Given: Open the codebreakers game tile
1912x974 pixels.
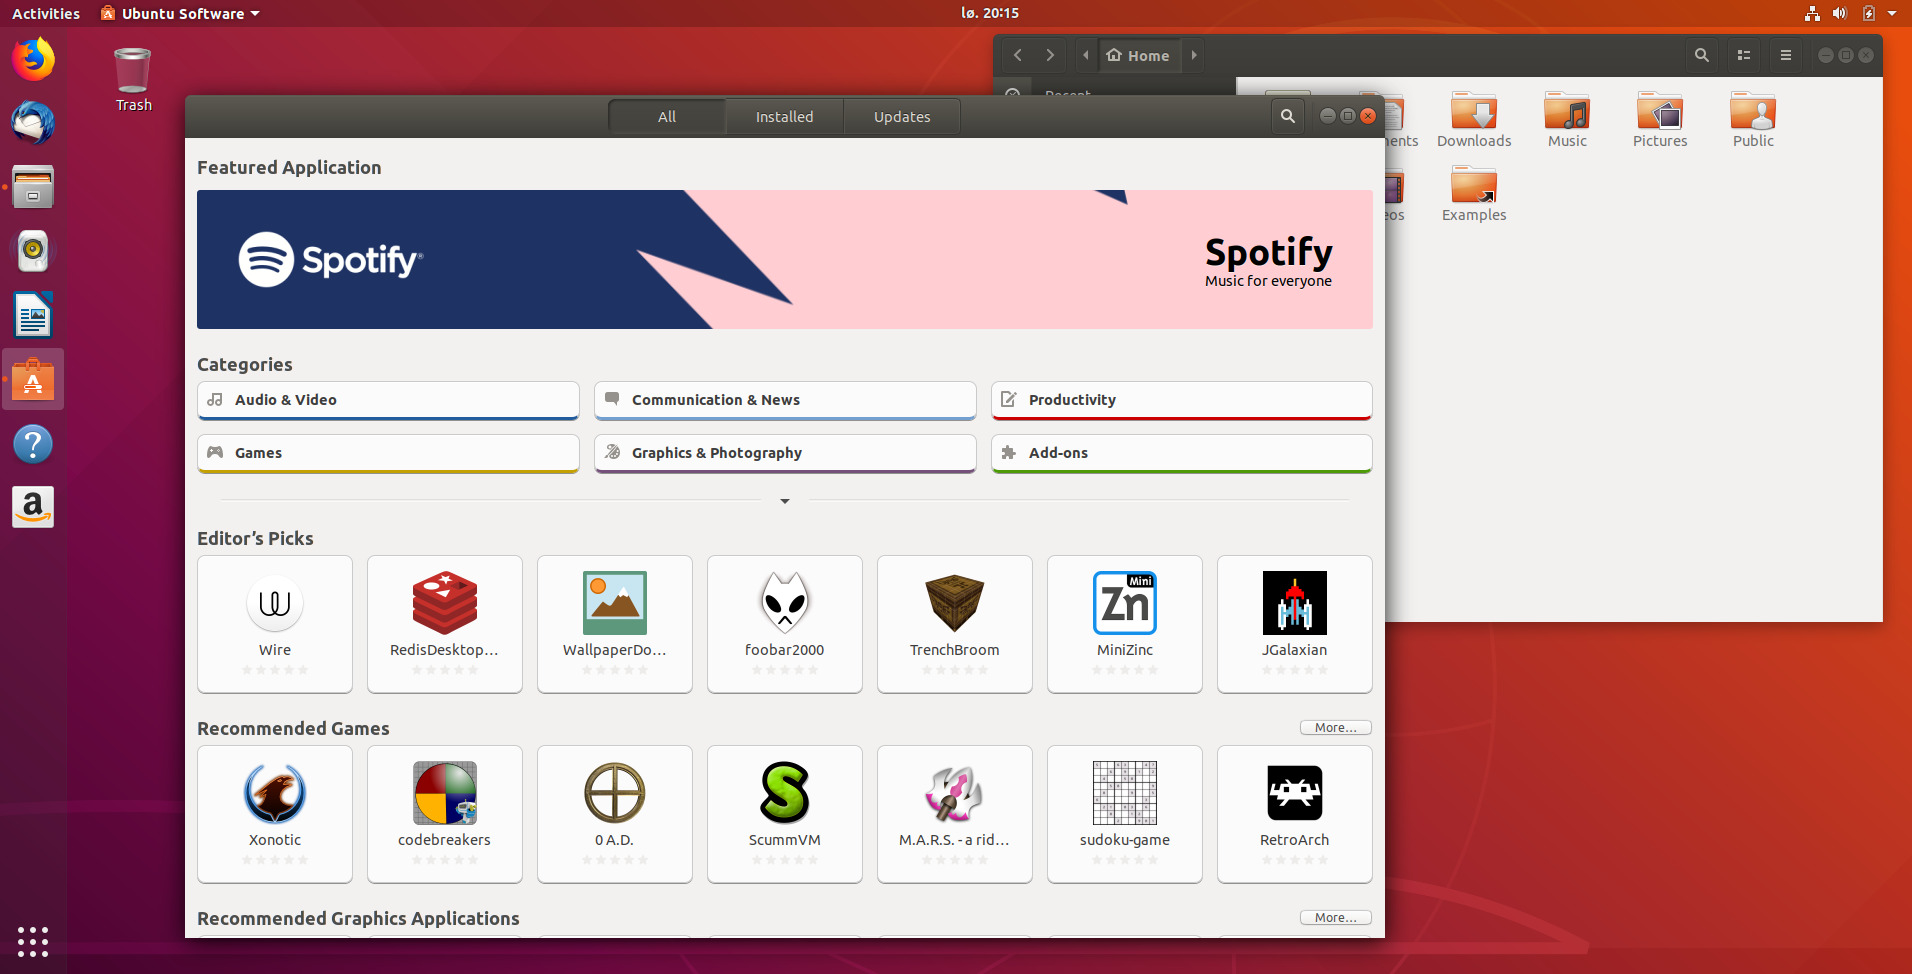Looking at the screenshot, I should 445,814.
